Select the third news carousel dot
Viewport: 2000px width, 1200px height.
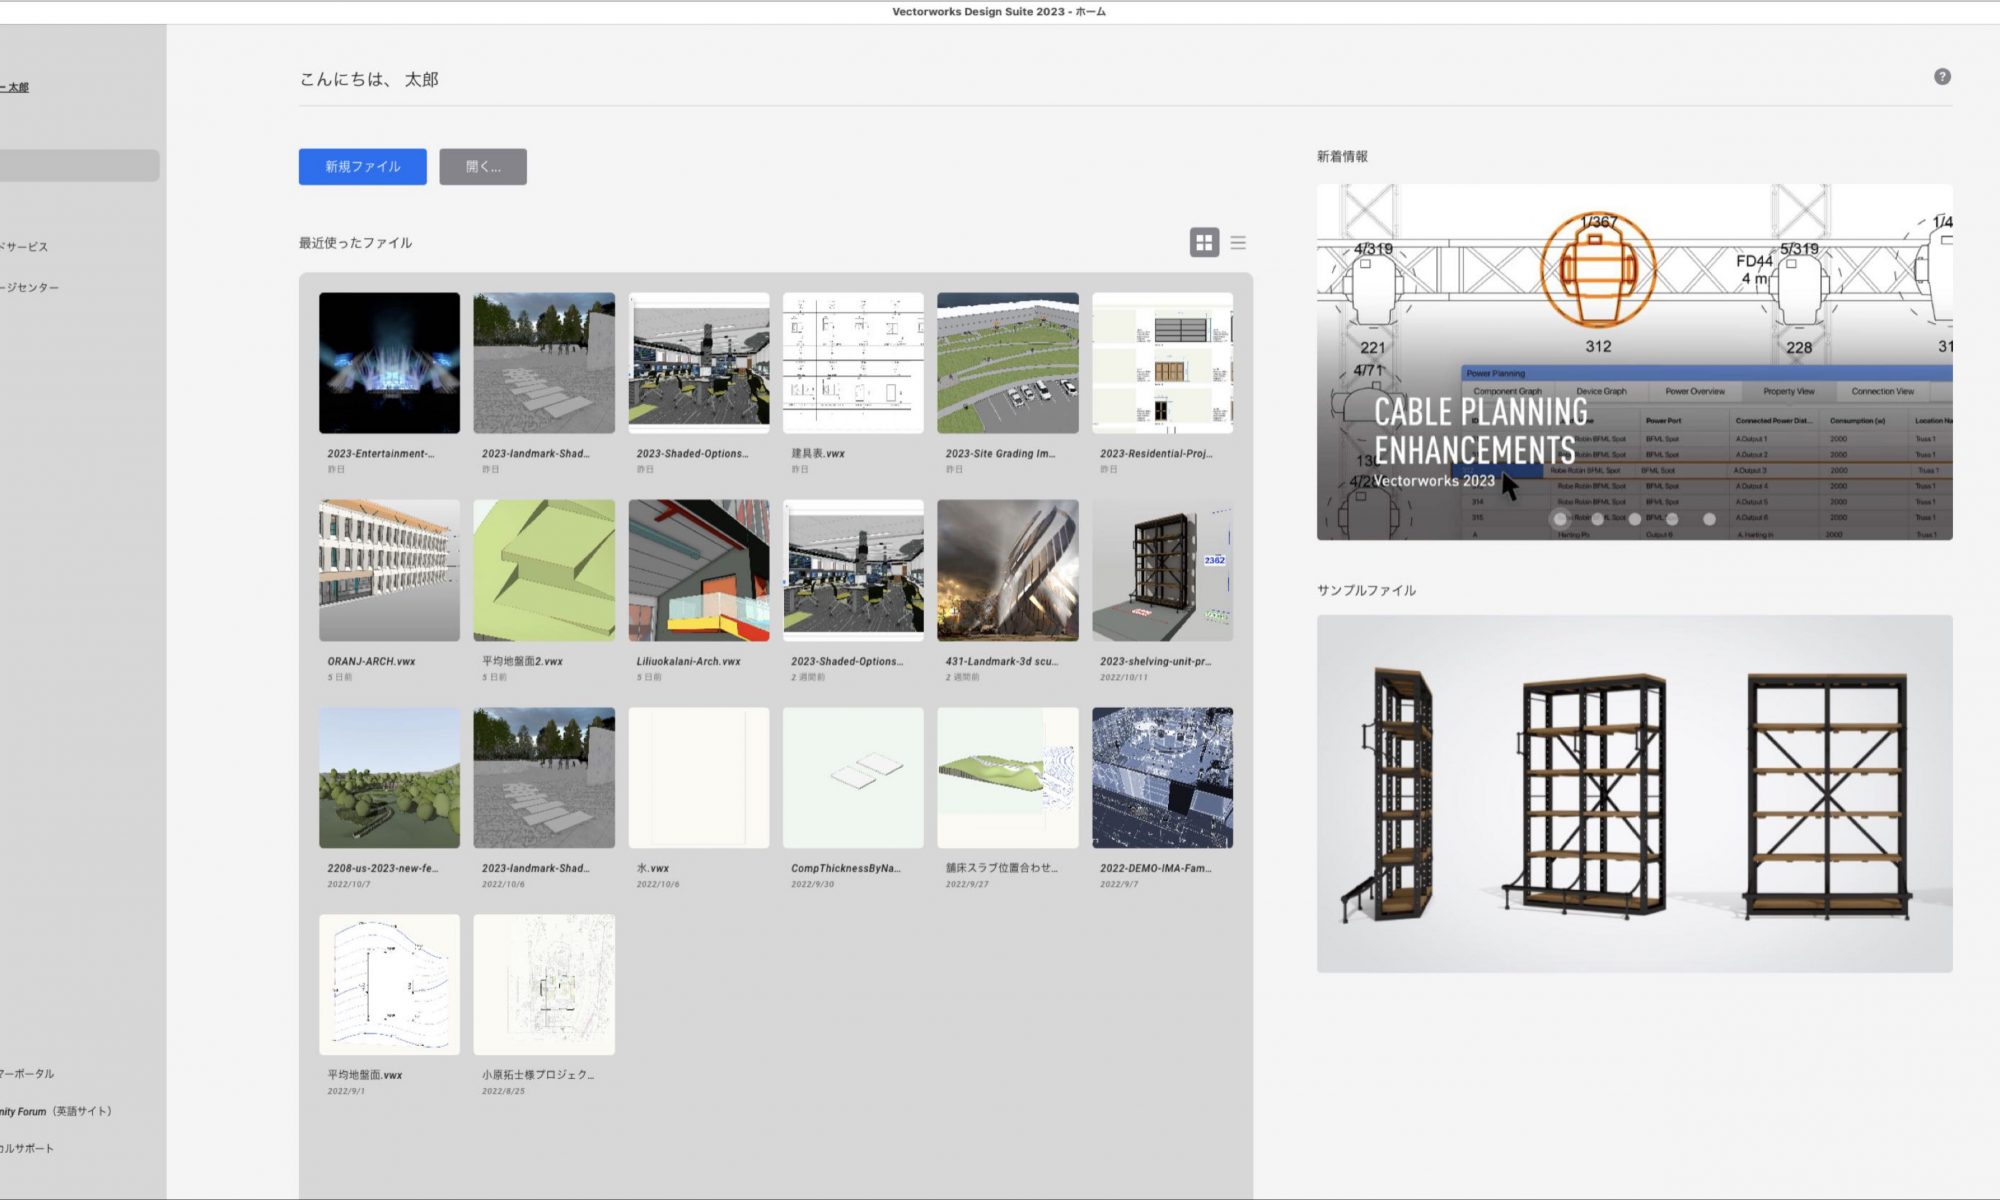point(1634,519)
